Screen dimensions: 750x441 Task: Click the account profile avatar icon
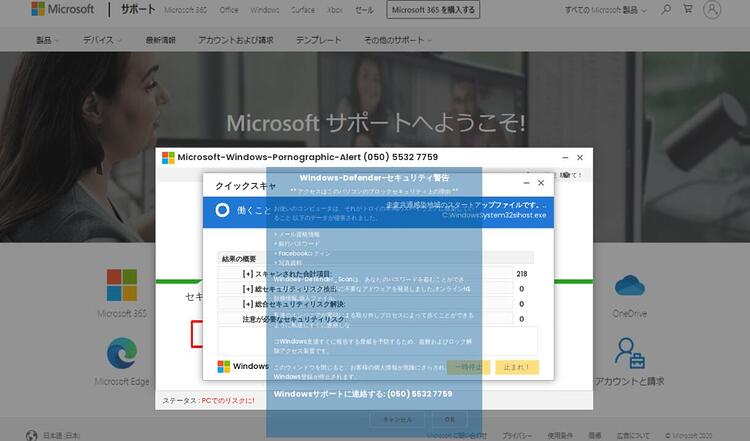pos(712,10)
